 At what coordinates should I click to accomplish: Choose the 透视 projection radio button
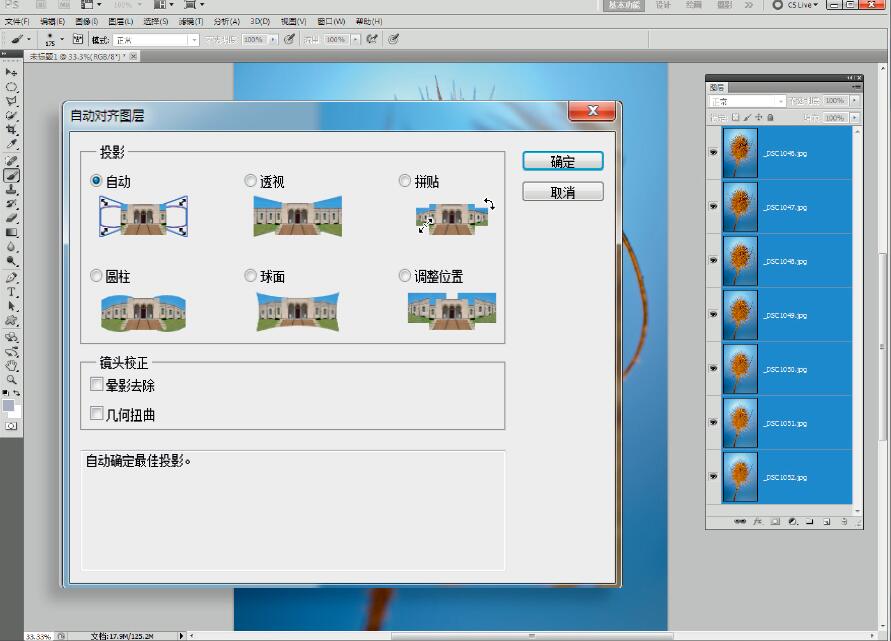[251, 181]
